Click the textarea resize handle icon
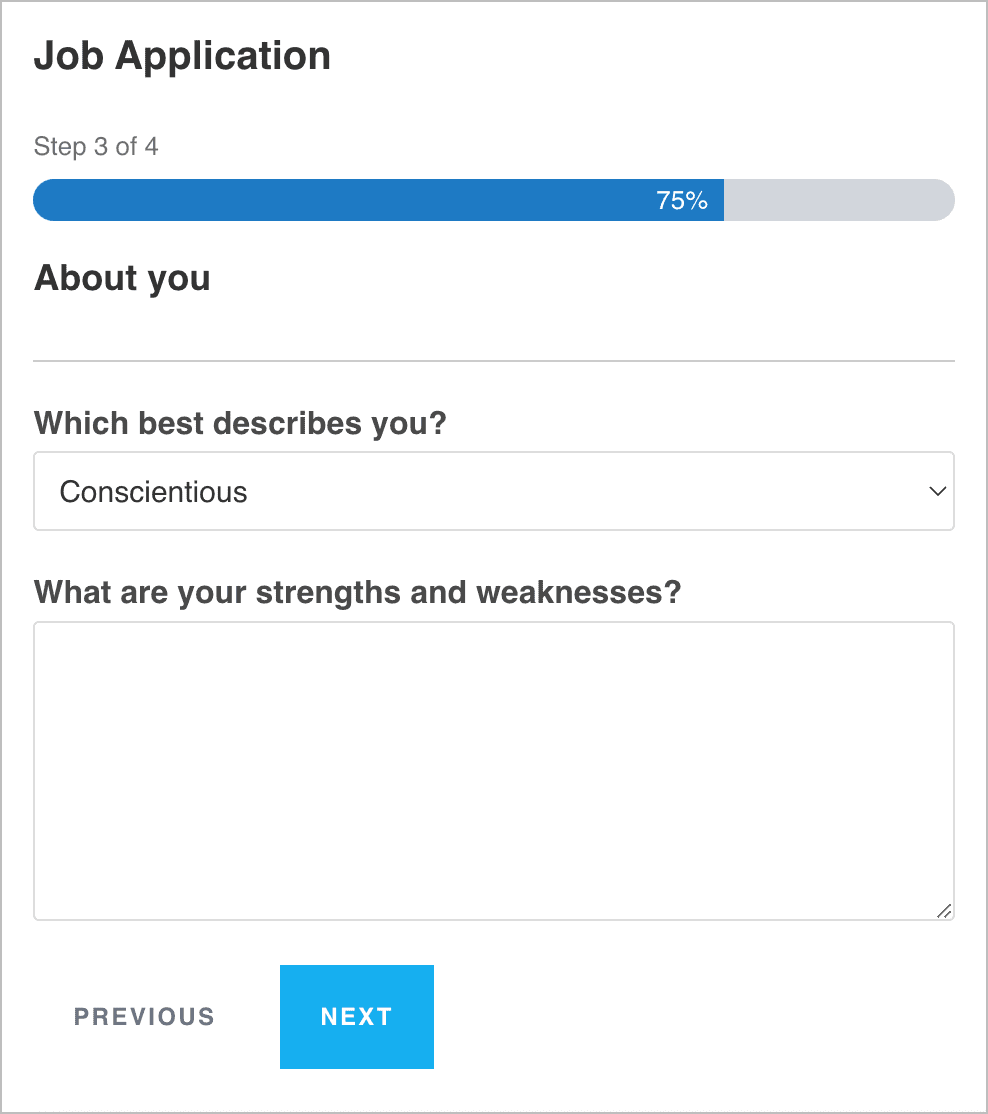 click(x=945, y=911)
